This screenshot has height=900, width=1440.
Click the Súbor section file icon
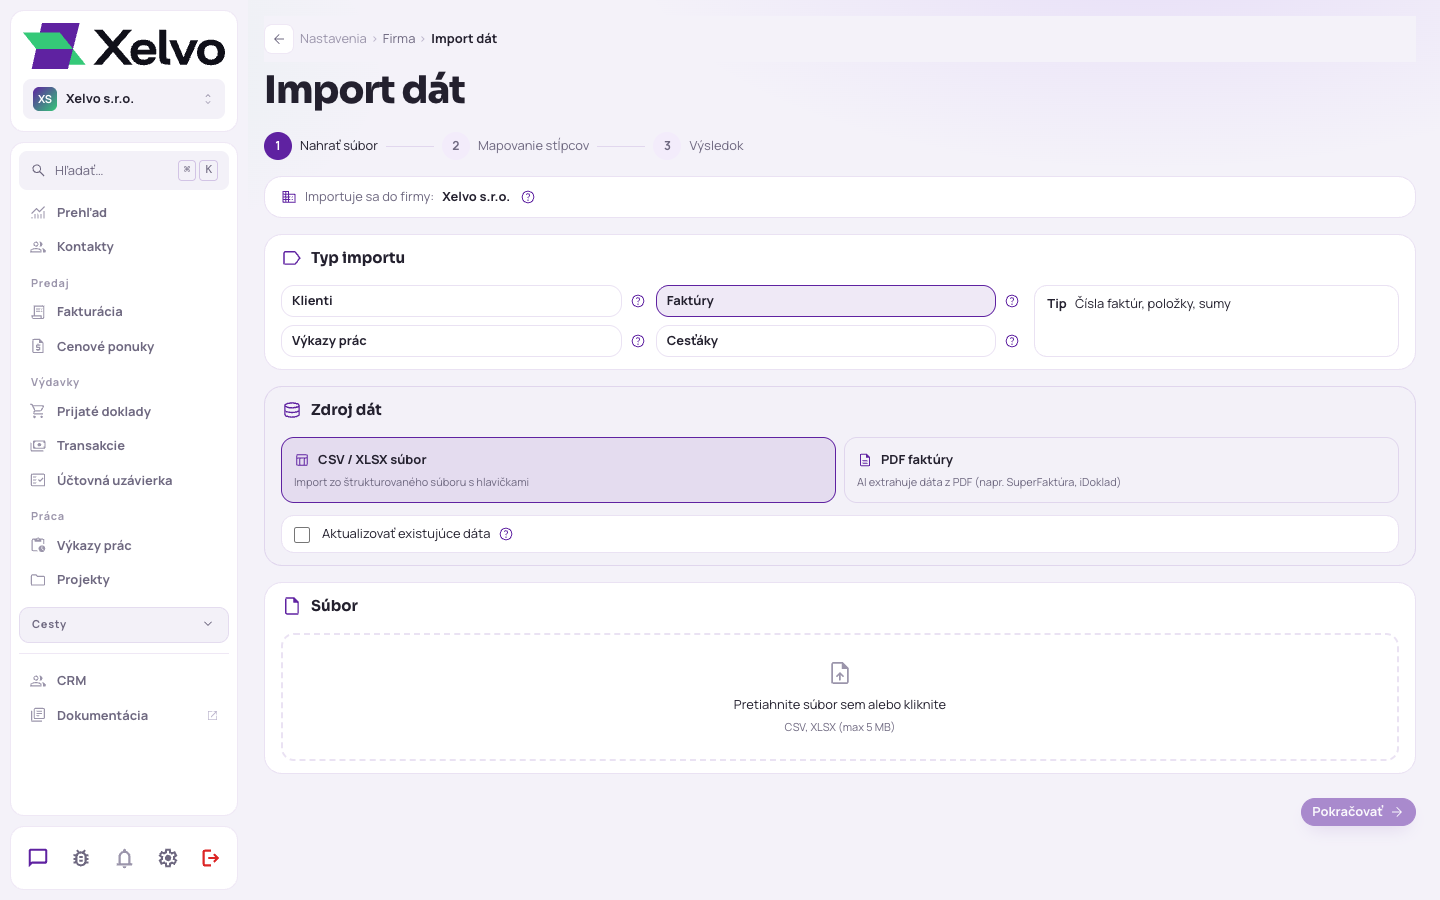click(292, 606)
